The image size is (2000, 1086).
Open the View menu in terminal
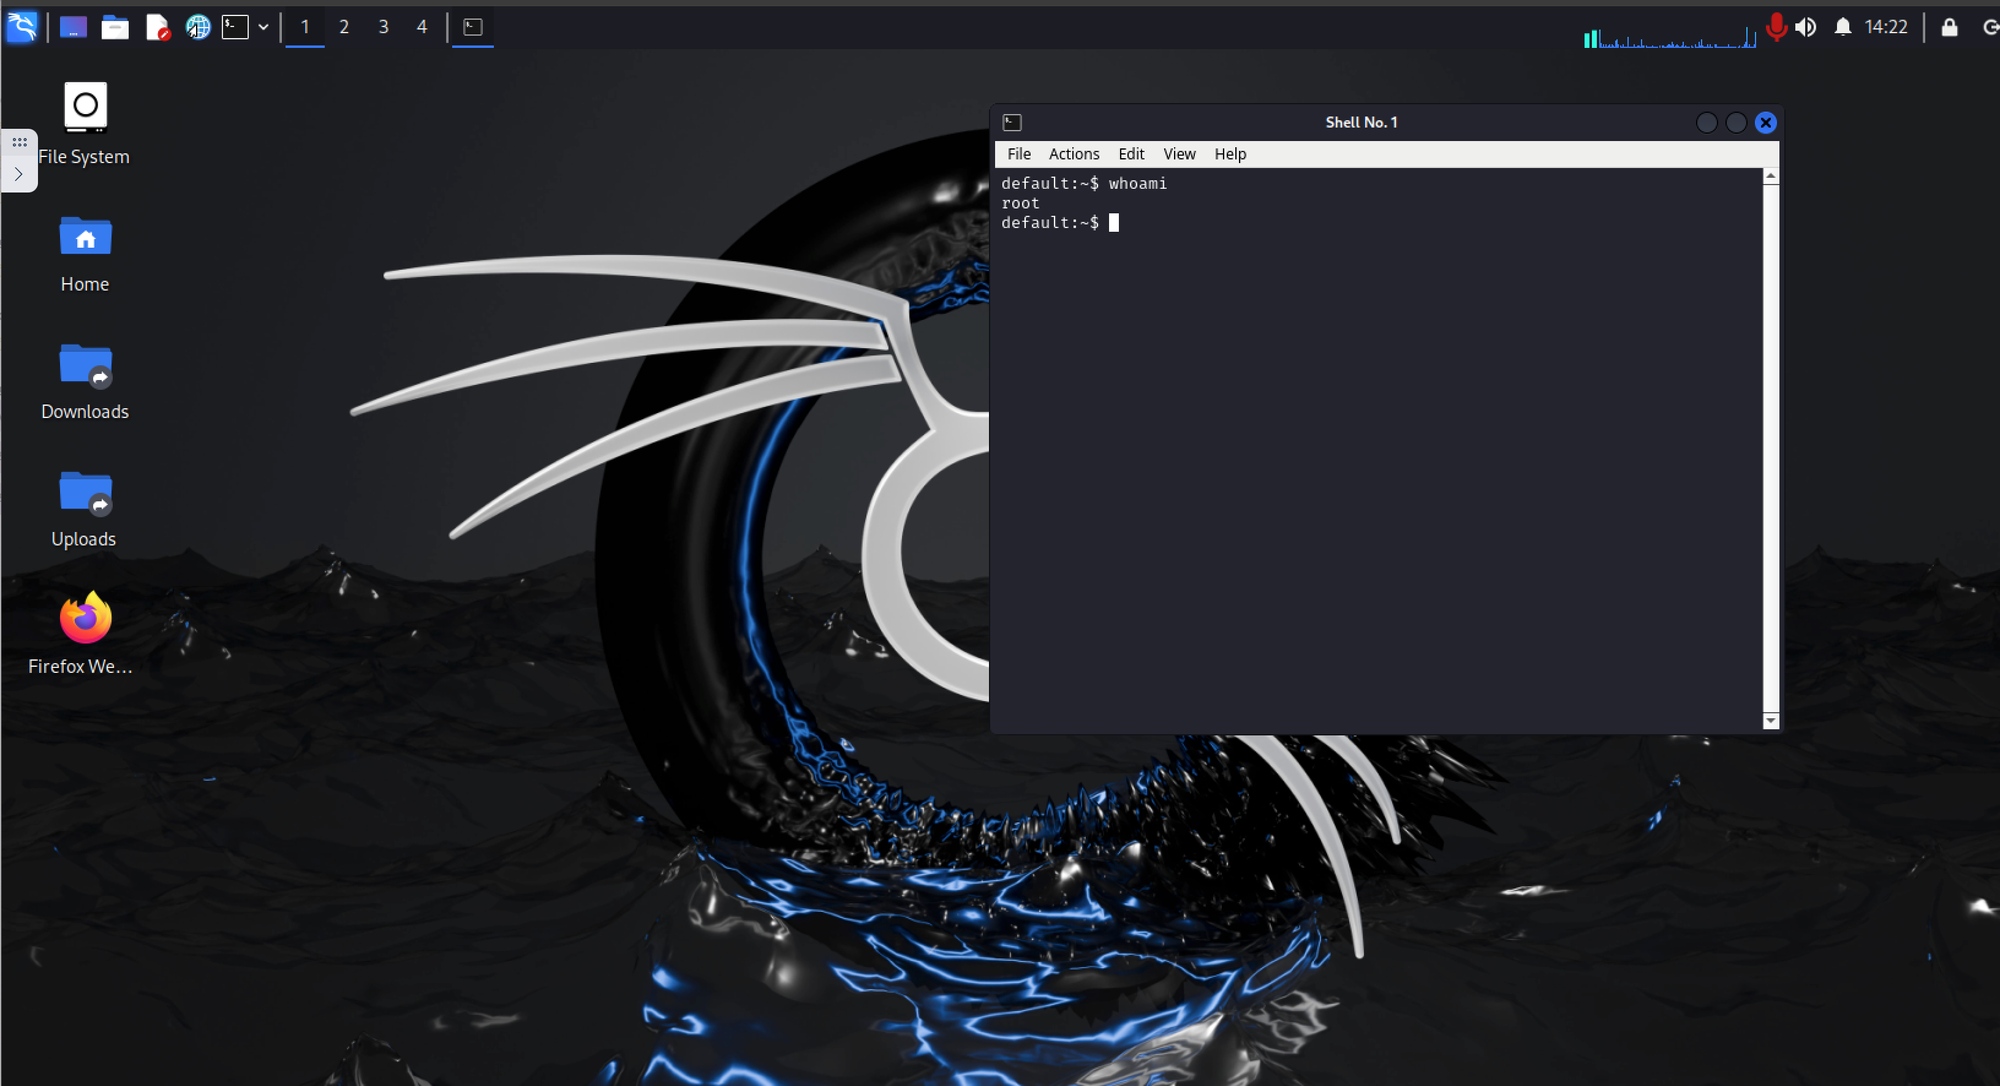click(x=1179, y=154)
